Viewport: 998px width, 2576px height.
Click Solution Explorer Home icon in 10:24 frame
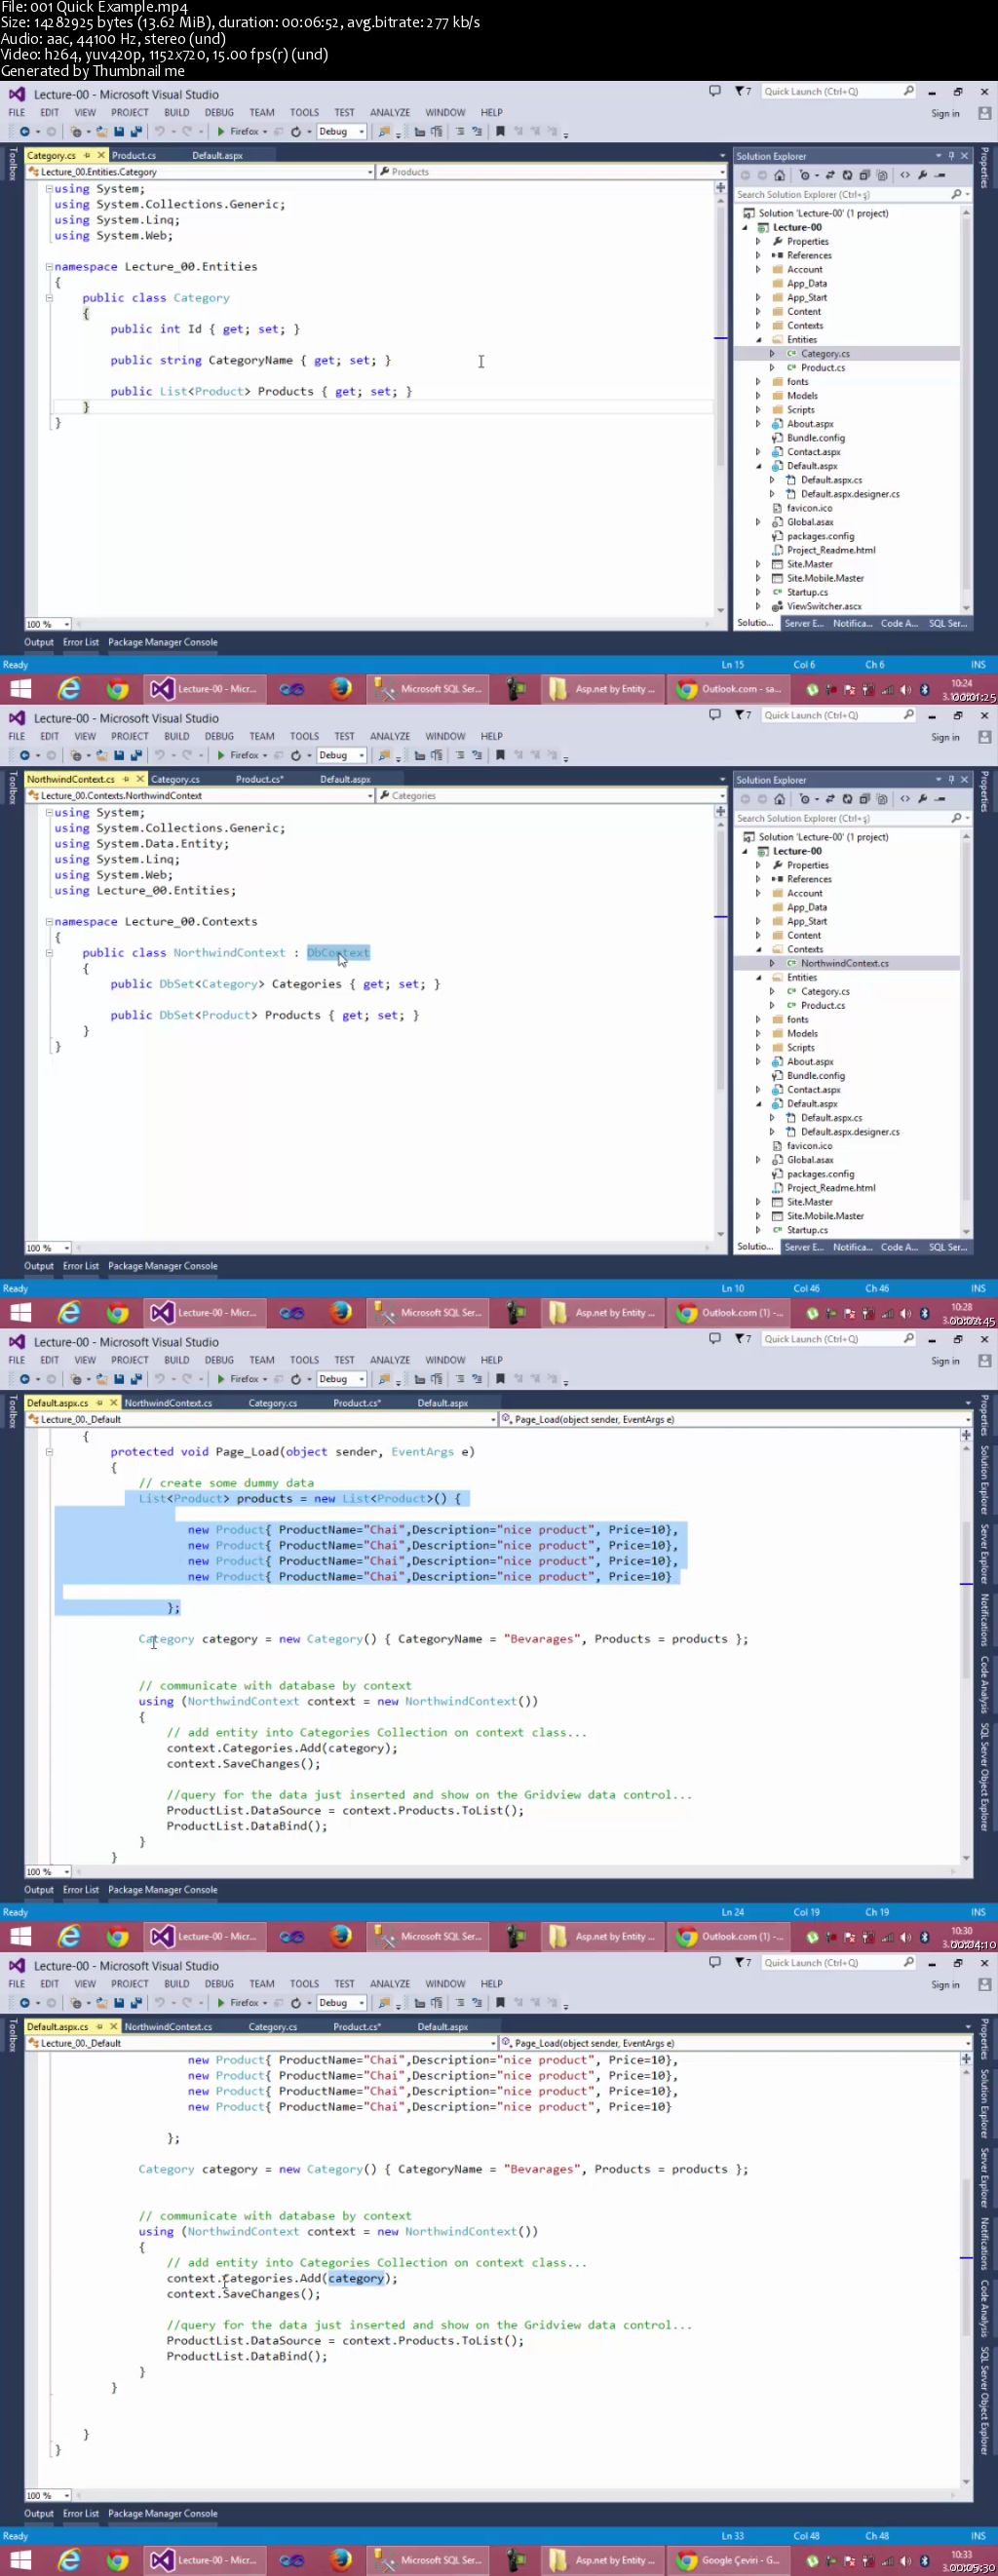(x=780, y=175)
